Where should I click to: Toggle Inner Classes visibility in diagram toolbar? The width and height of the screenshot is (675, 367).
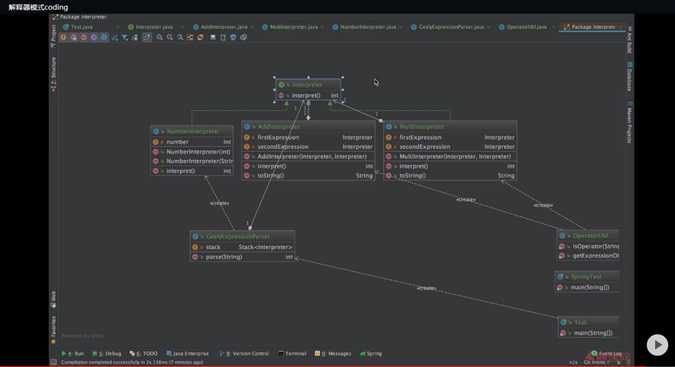(x=104, y=37)
